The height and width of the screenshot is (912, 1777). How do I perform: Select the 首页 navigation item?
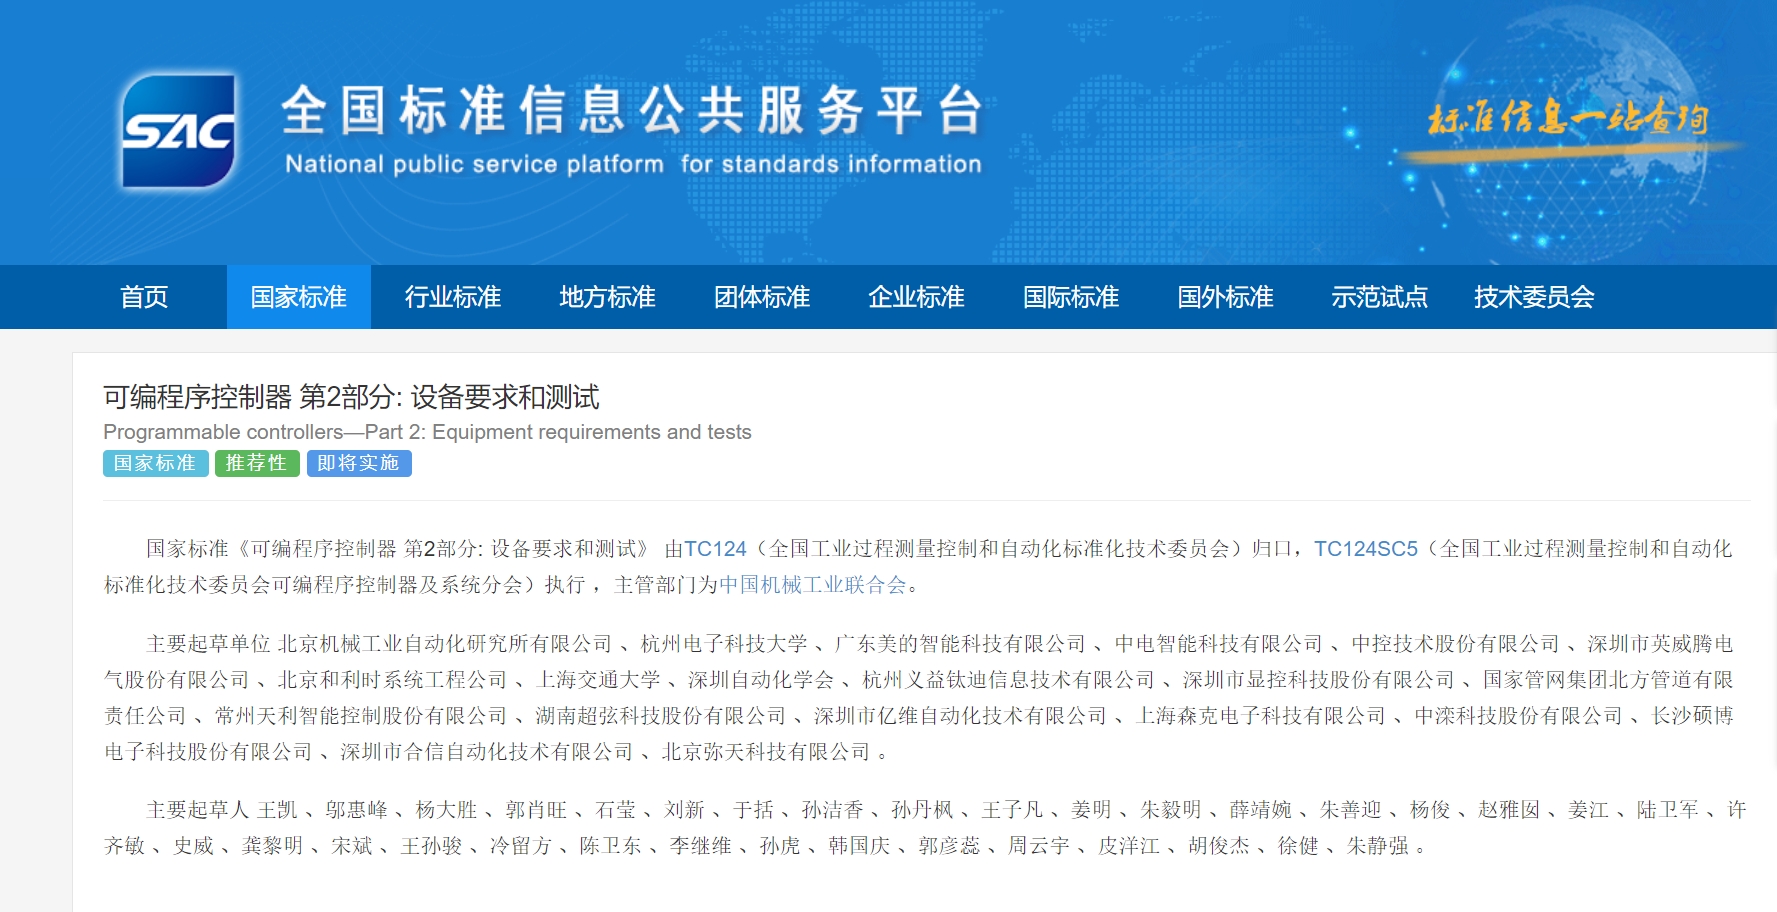143,296
